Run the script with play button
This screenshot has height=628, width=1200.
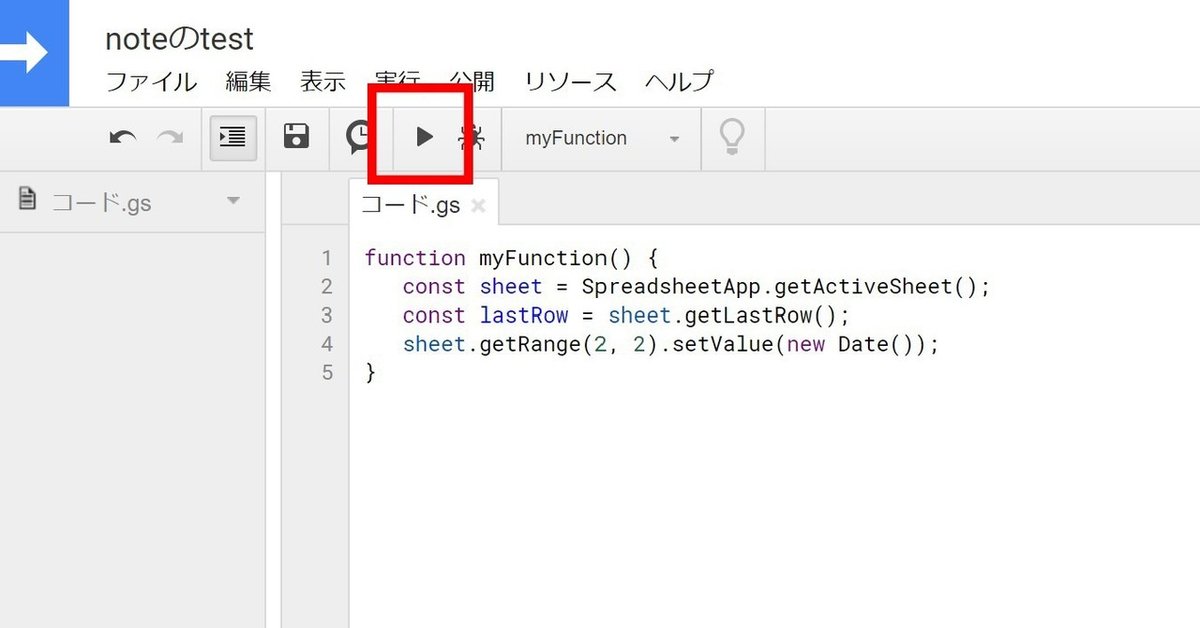[x=425, y=137]
